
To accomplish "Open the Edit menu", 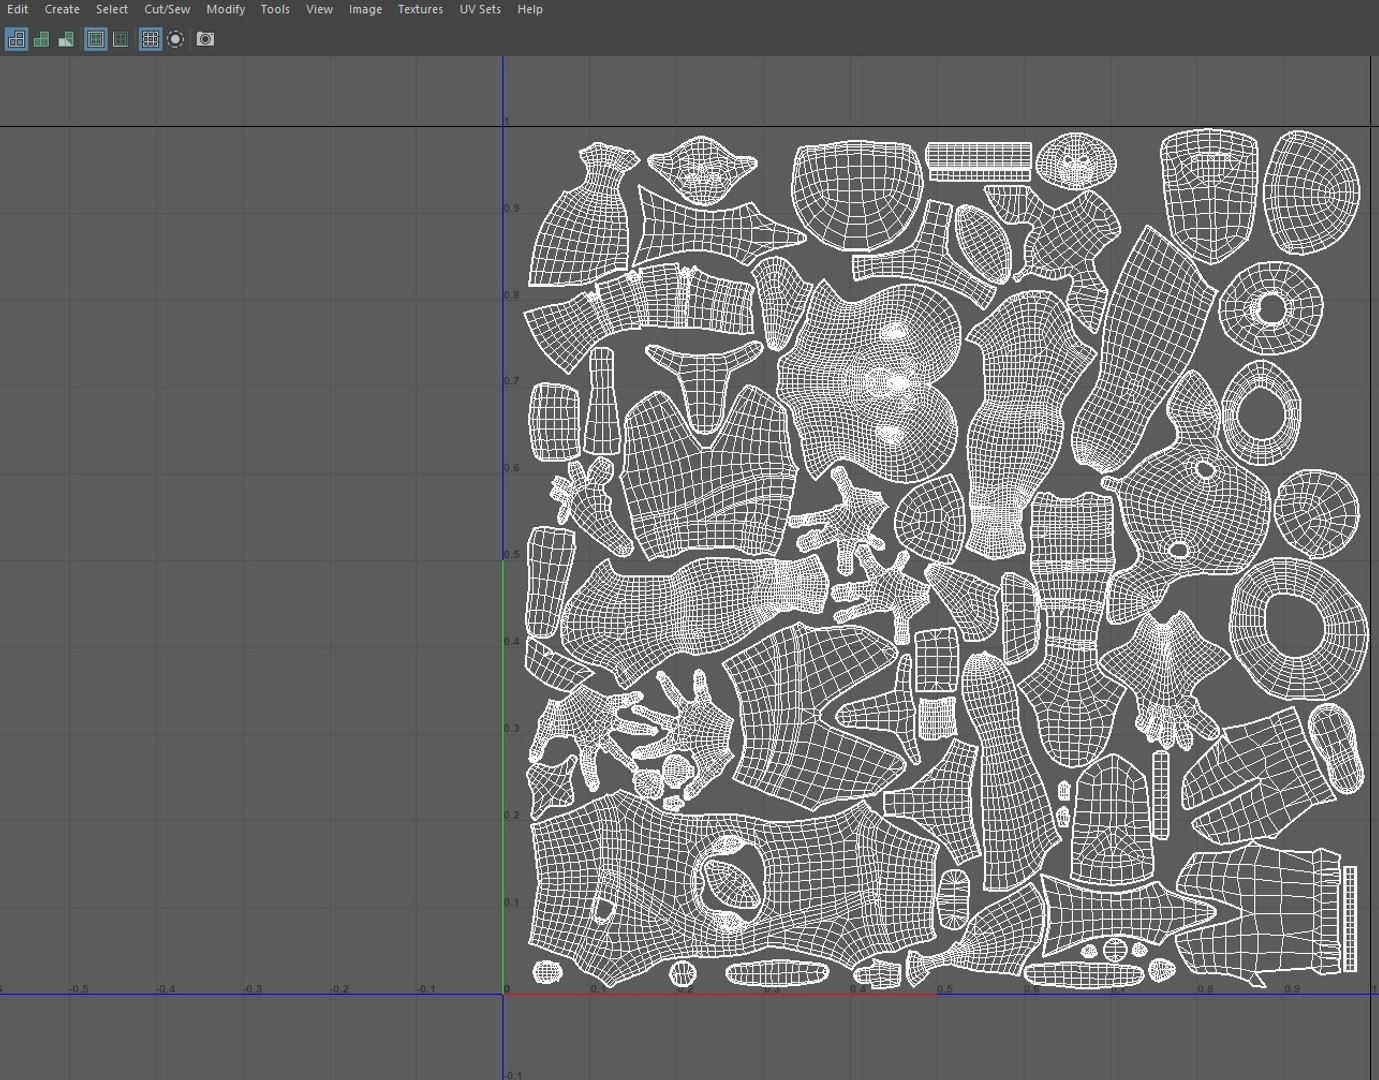I will point(17,9).
